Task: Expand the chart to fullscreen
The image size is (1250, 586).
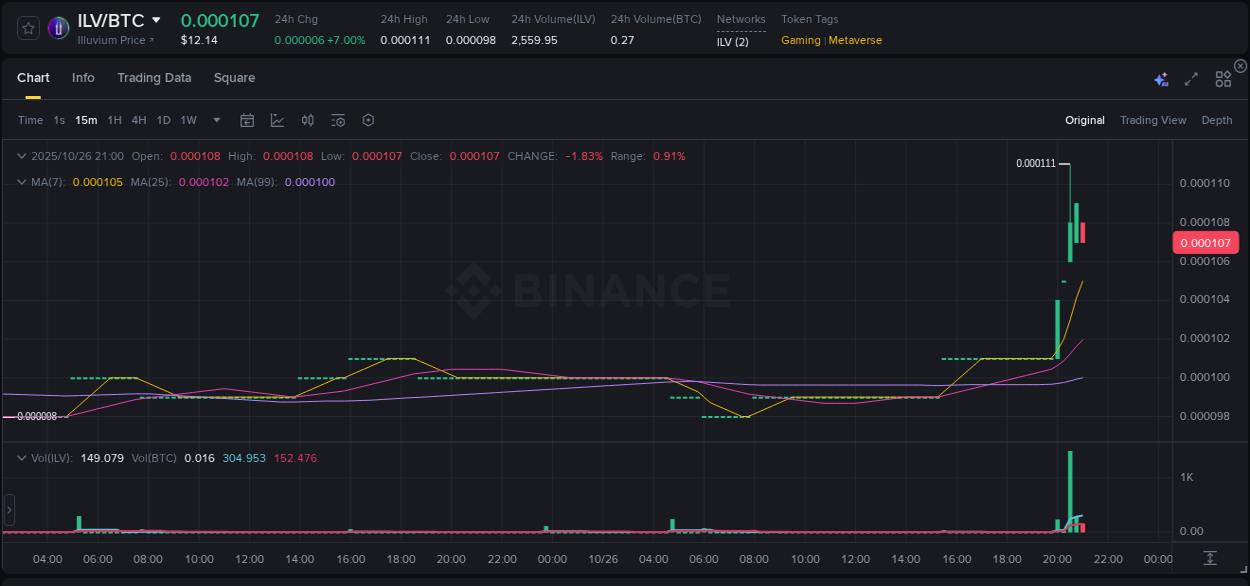Action: tap(1191, 78)
